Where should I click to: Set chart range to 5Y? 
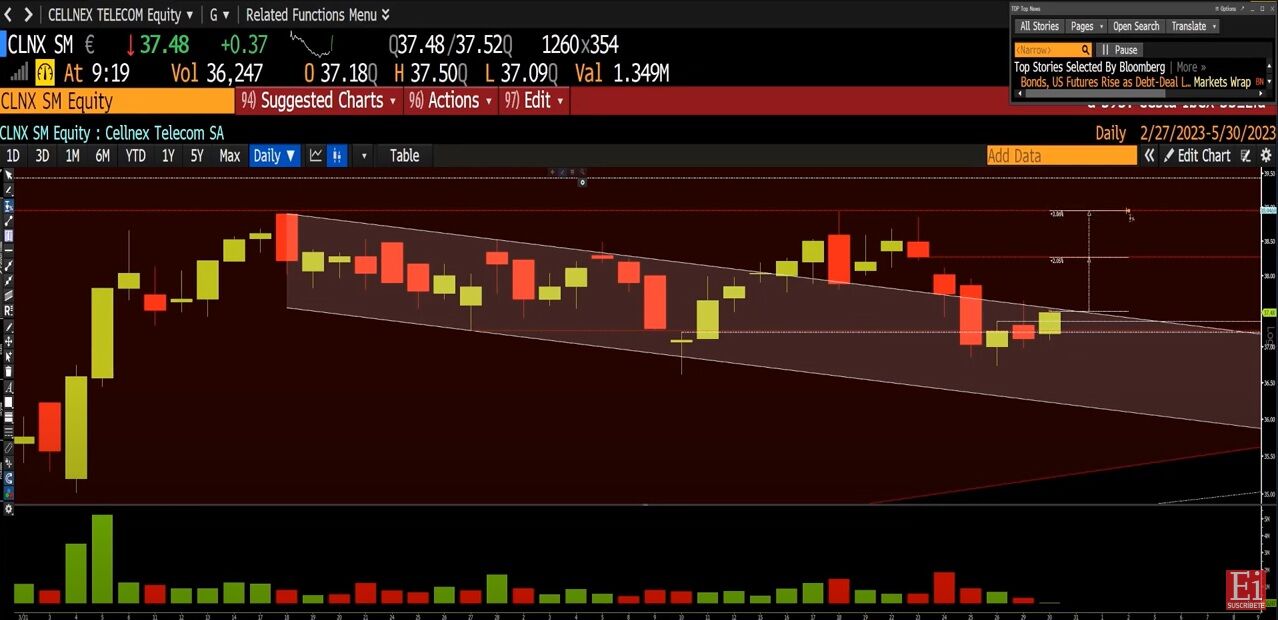tap(197, 155)
